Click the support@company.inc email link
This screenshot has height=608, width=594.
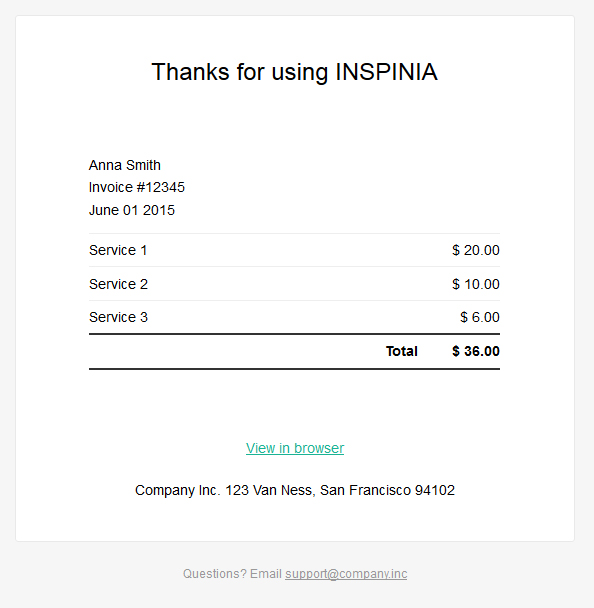click(346, 574)
